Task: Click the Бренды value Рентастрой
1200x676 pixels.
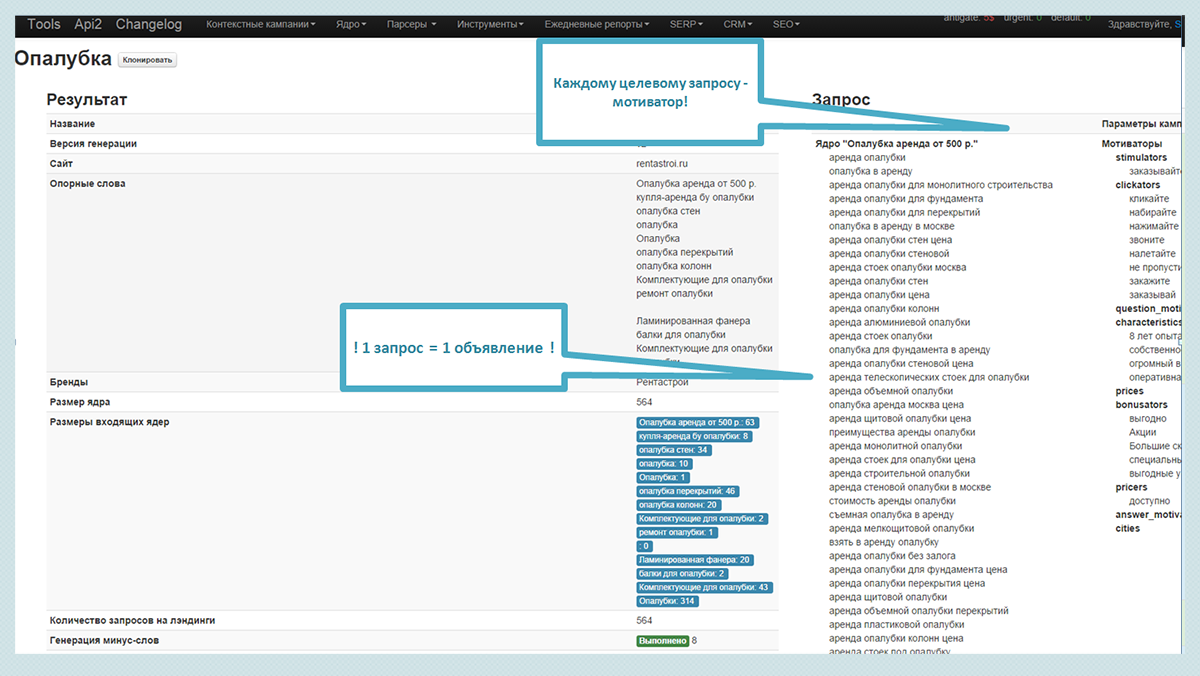Action: click(x=662, y=382)
